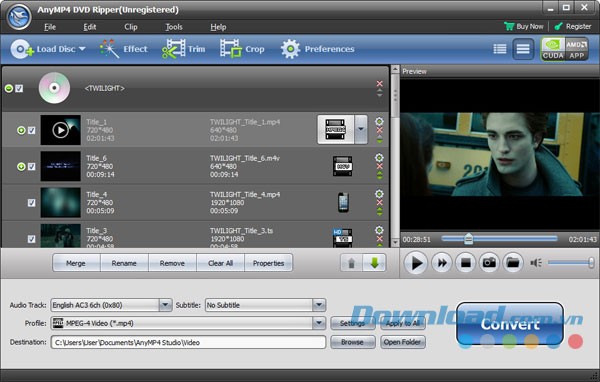600x382 pixels.
Task: Expand the Title_6 green circle toggle
Action: 21,167
